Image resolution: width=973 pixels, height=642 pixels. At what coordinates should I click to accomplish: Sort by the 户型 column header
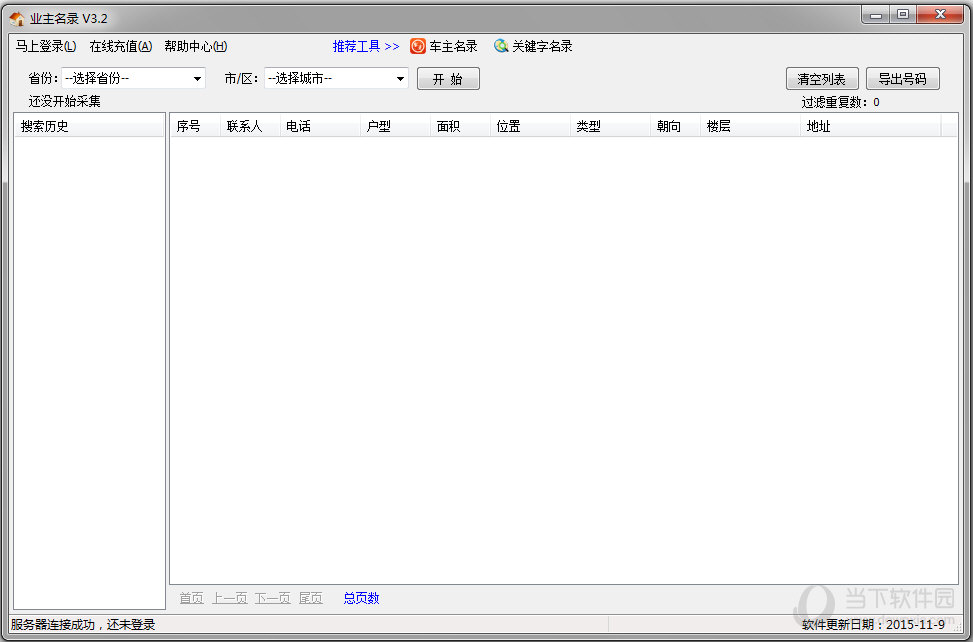tap(396, 126)
